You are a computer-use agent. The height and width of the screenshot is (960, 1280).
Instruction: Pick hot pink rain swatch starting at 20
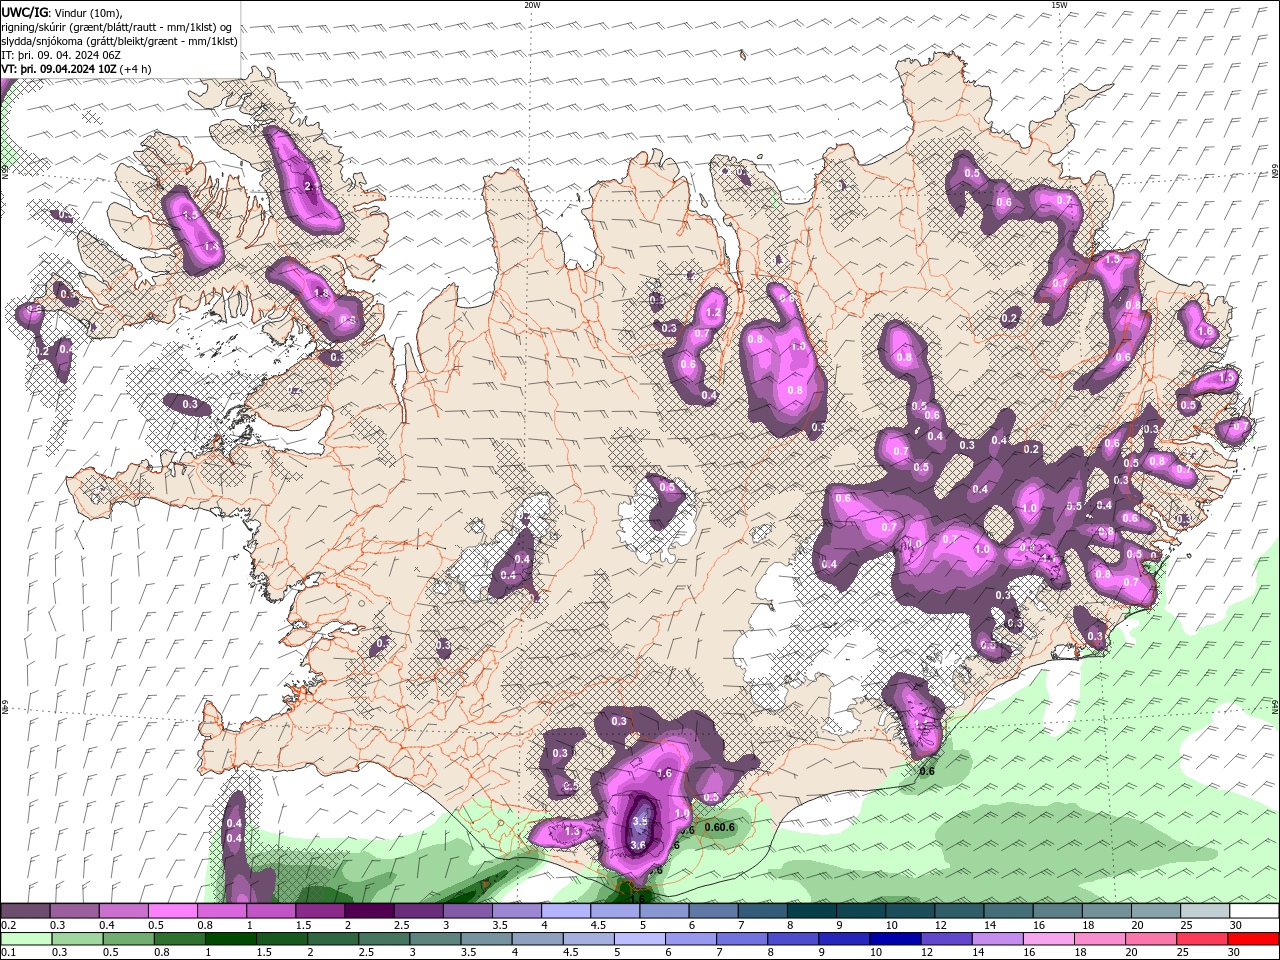[x=1151, y=939]
